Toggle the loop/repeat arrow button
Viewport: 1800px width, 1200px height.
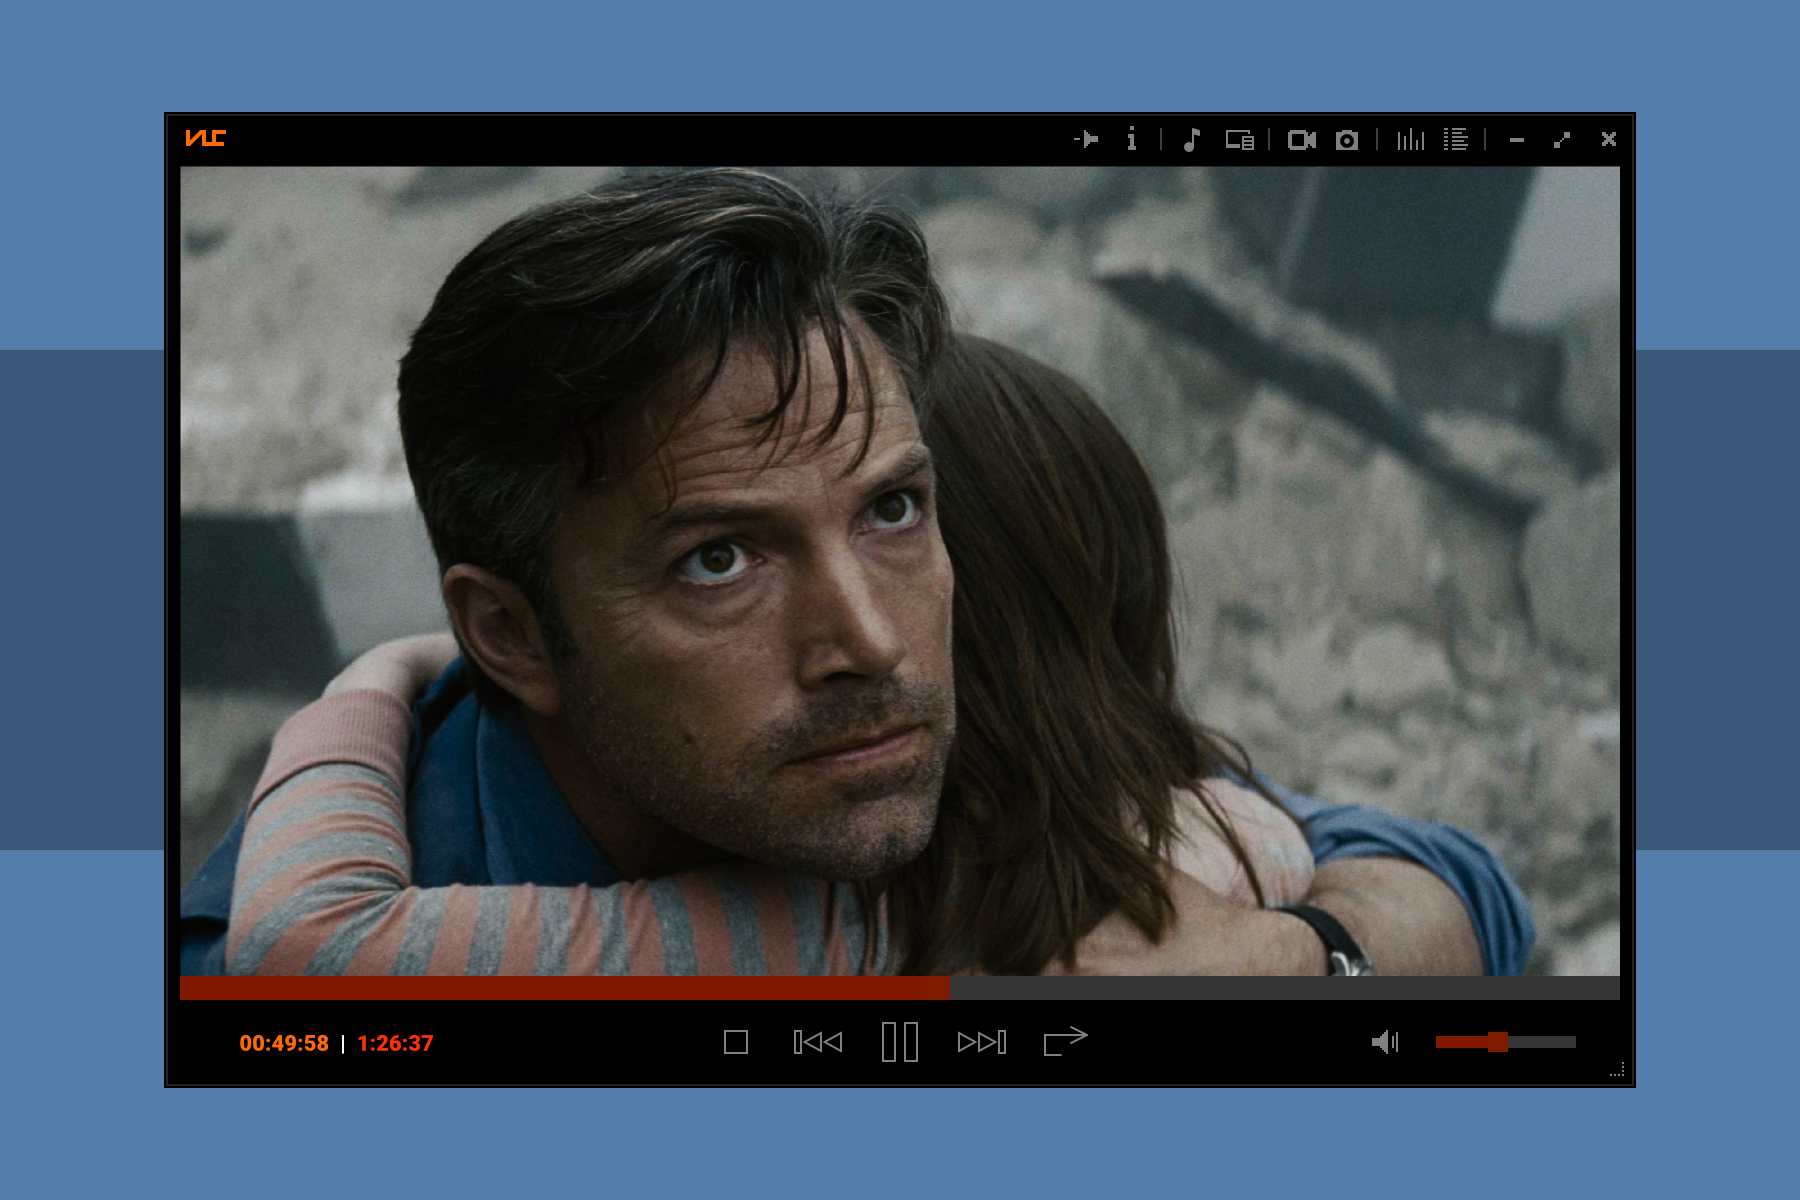click(x=1065, y=1041)
